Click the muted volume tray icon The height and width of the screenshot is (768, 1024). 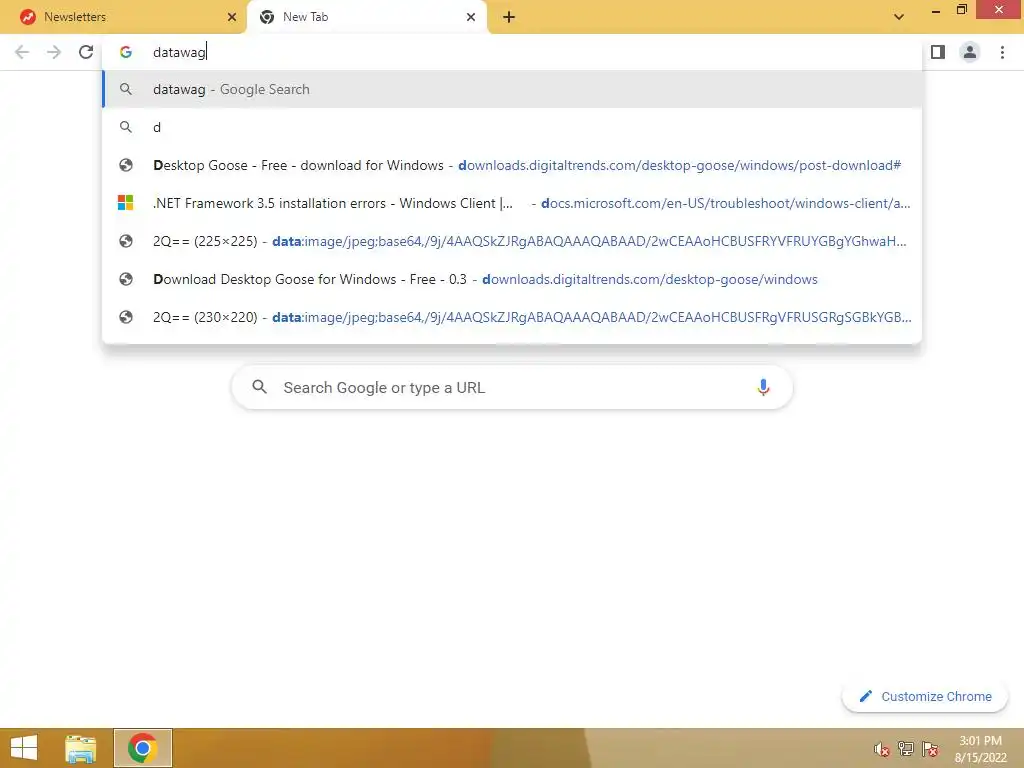coord(882,749)
